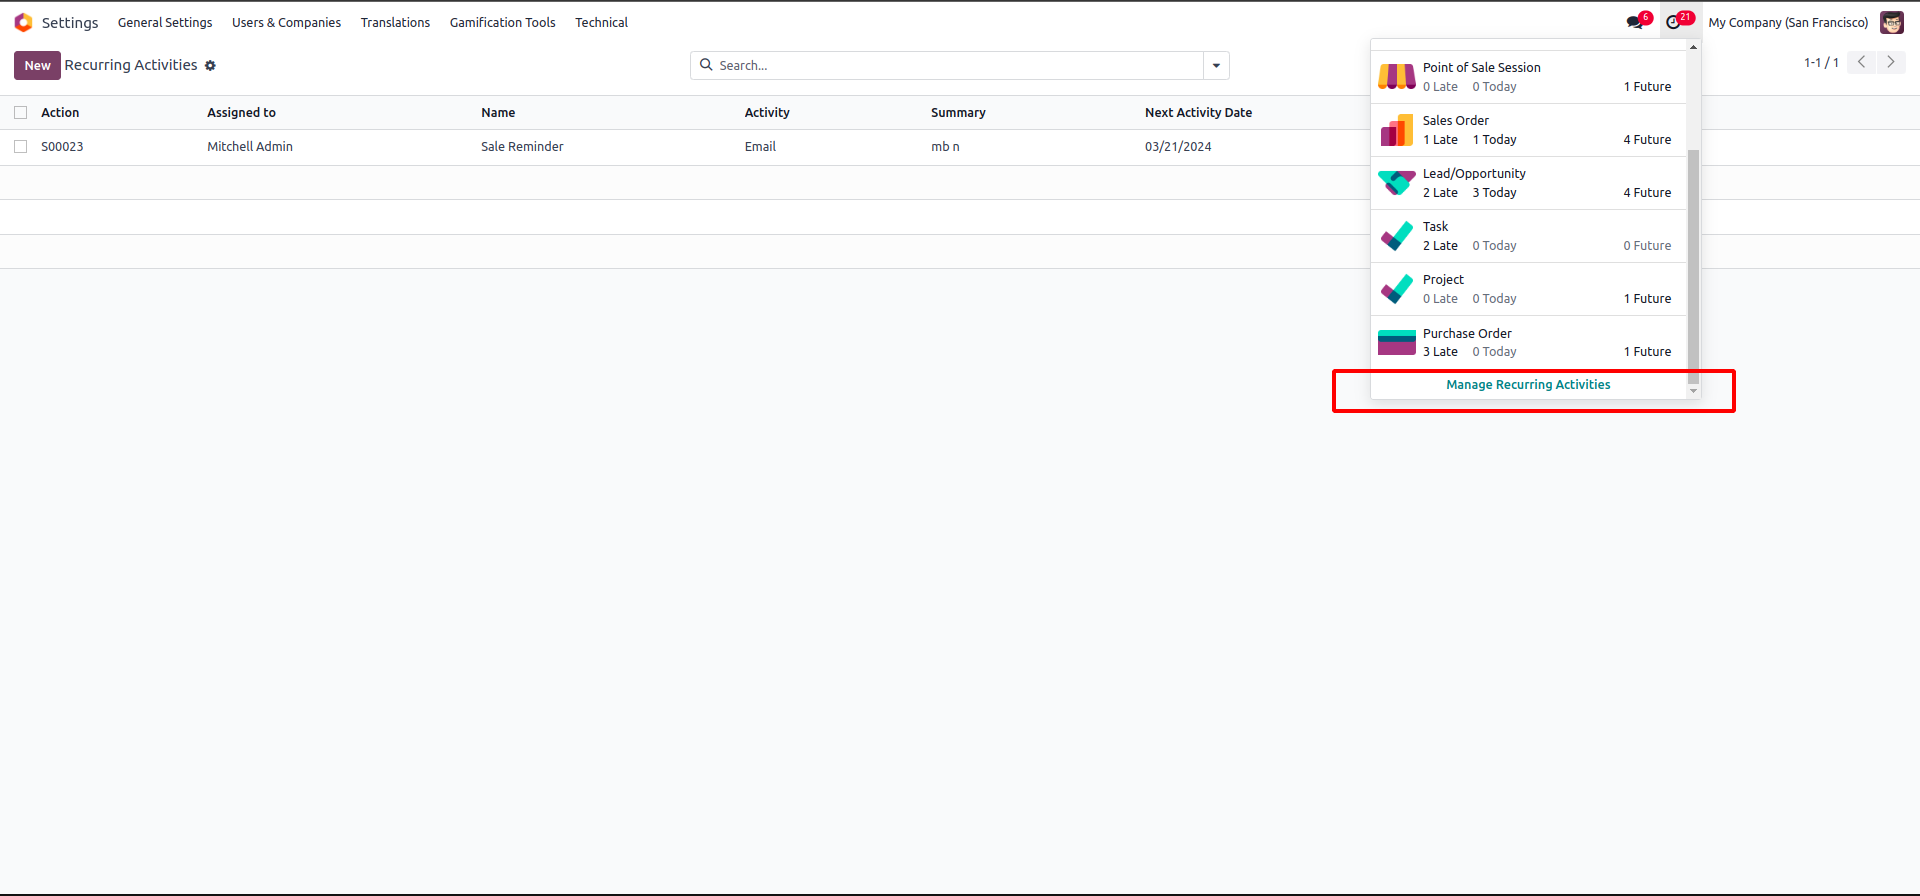
Task: Click the New button
Action: pyautogui.click(x=37, y=65)
